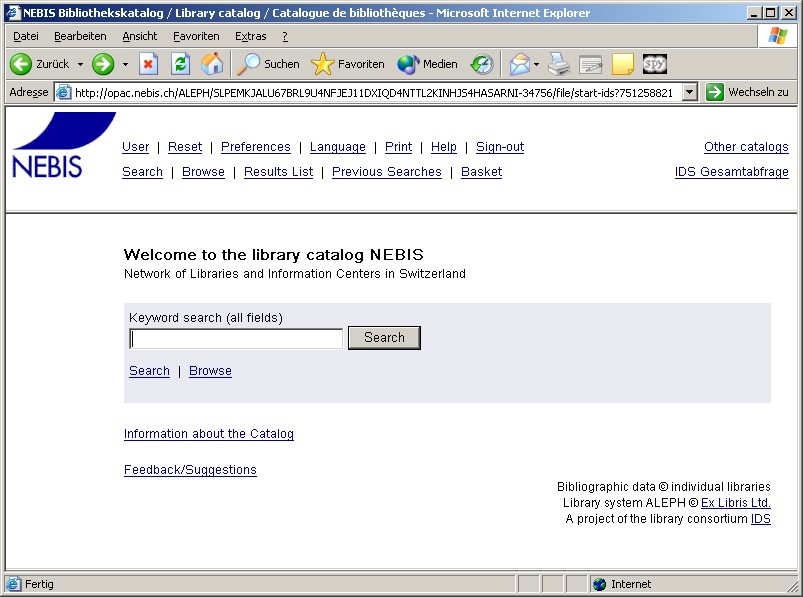Image resolution: width=803 pixels, height=597 pixels.
Task: Go to the home page icon
Action: point(212,64)
